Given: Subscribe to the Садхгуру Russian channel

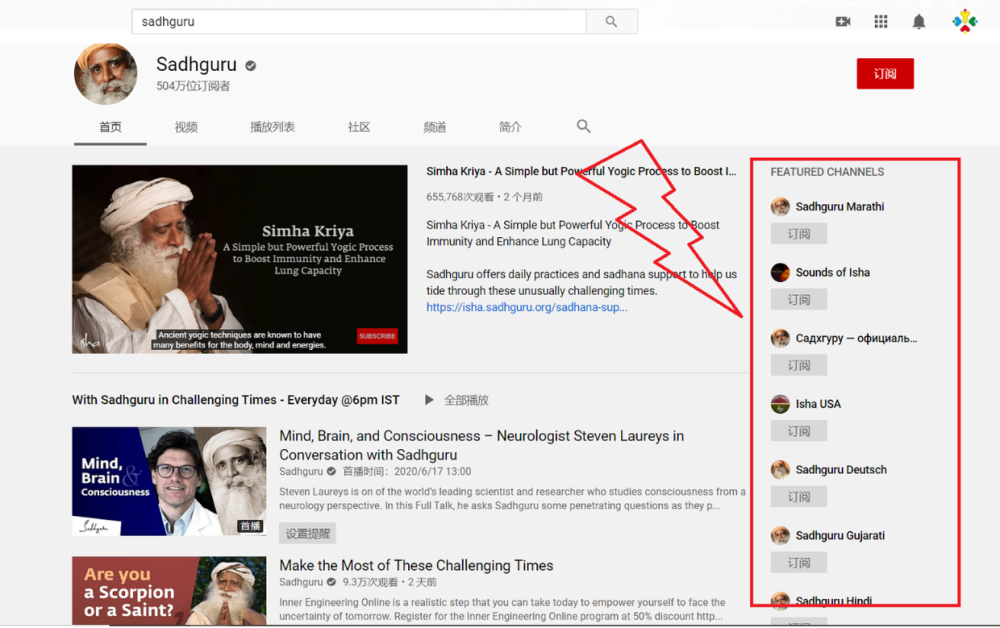Looking at the screenshot, I should tap(798, 365).
